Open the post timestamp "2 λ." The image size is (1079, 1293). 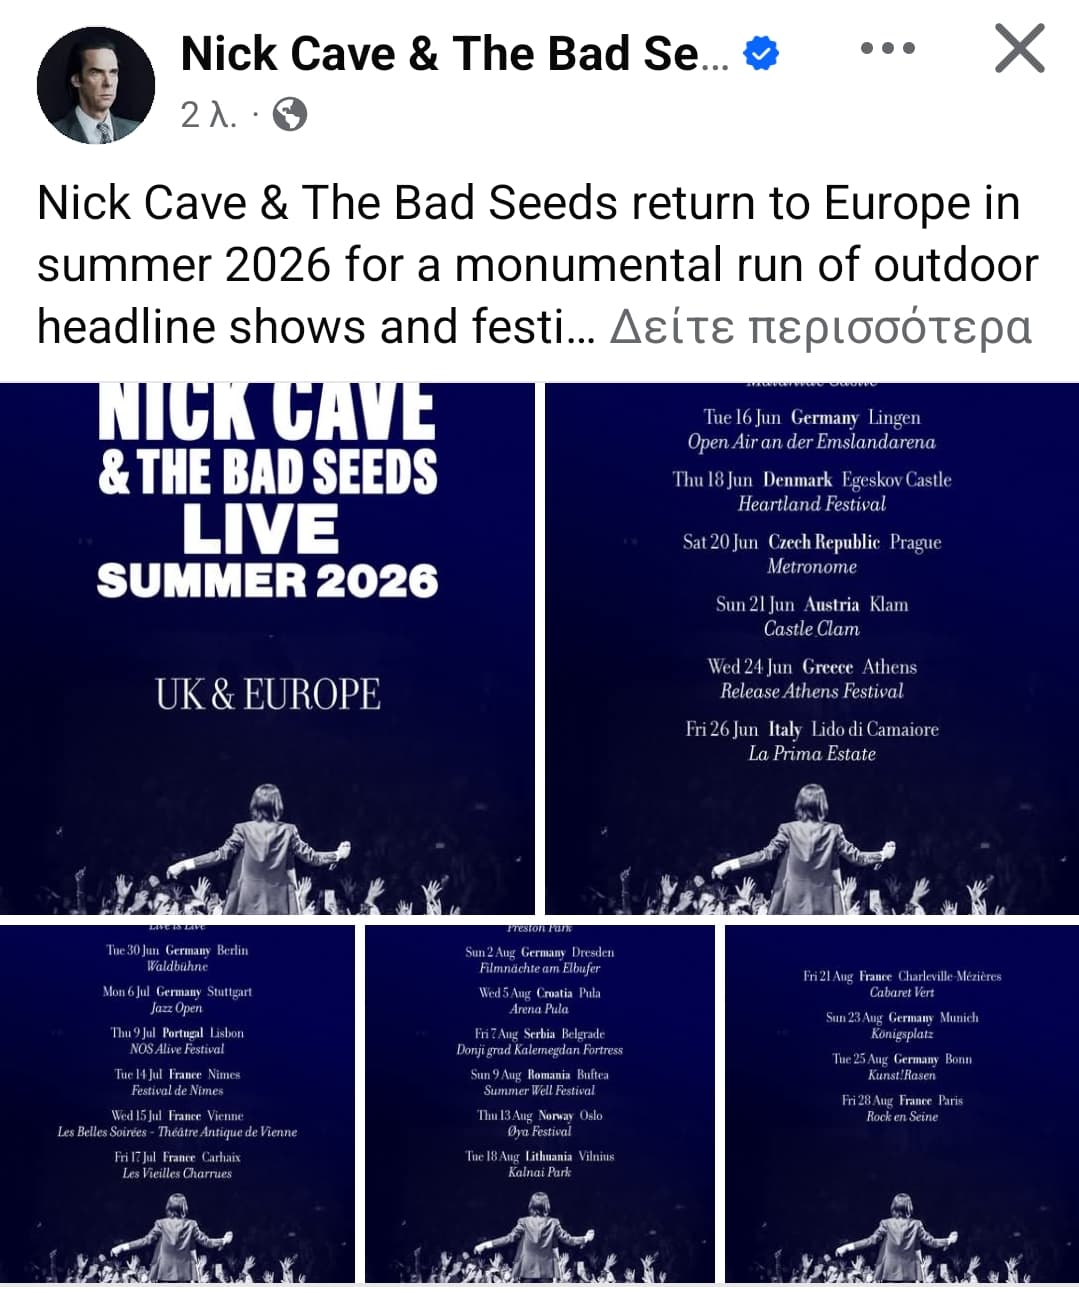tap(208, 115)
